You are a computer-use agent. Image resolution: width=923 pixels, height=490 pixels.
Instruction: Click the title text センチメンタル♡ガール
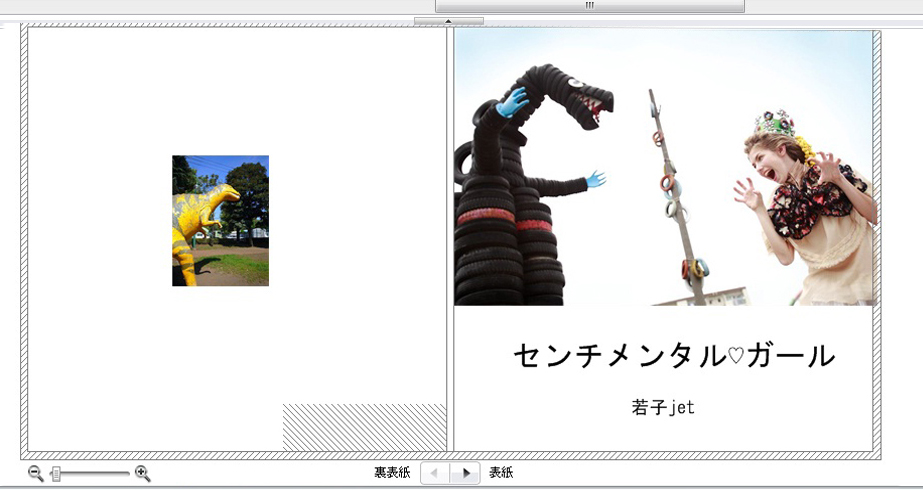(x=673, y=355)
